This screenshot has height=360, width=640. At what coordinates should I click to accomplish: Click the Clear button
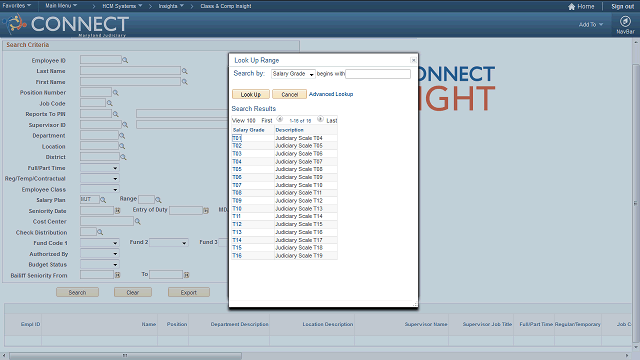[x=133, y=292]
